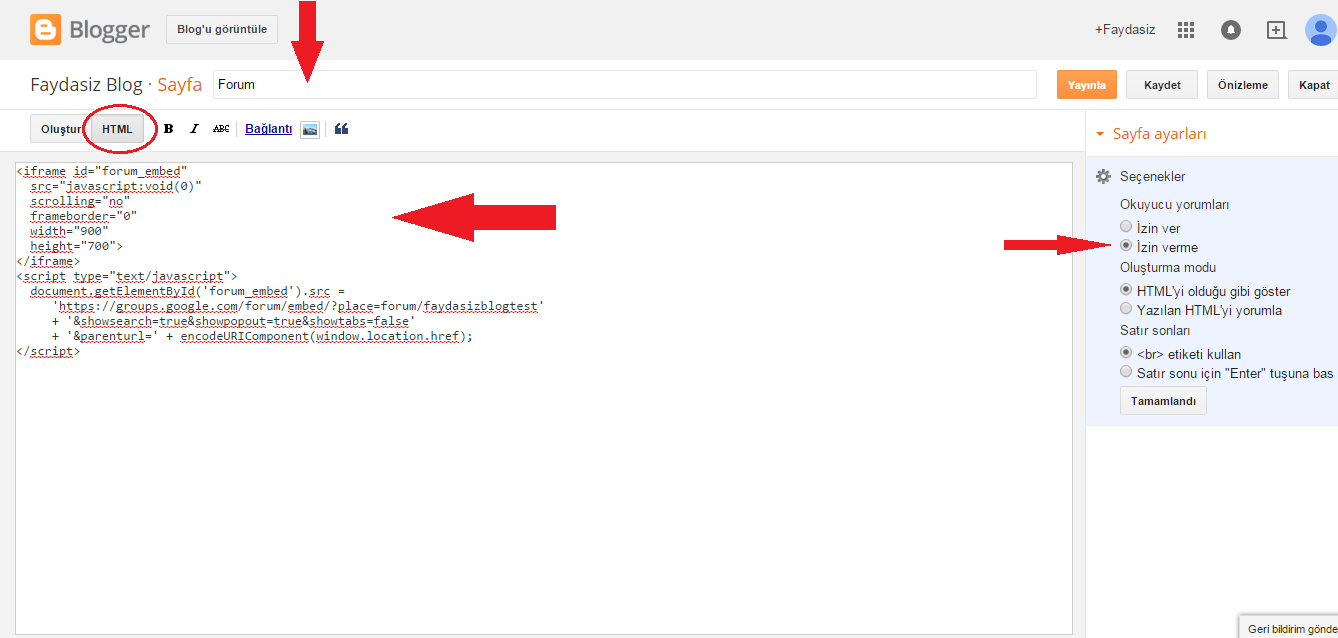The height and width of the screenshot is (638, 1338).
Task: Click the blockquote quote icon
Action: pos(342,129)
